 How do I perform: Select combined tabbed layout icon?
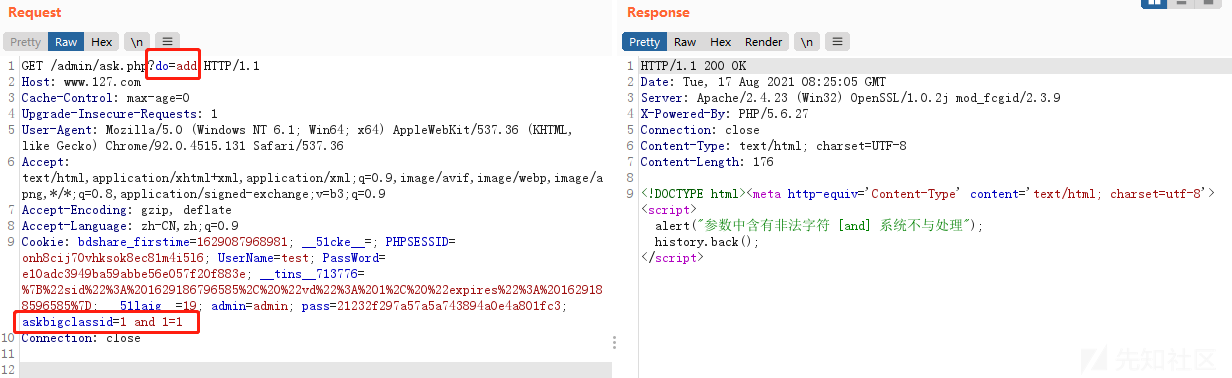1209,4
